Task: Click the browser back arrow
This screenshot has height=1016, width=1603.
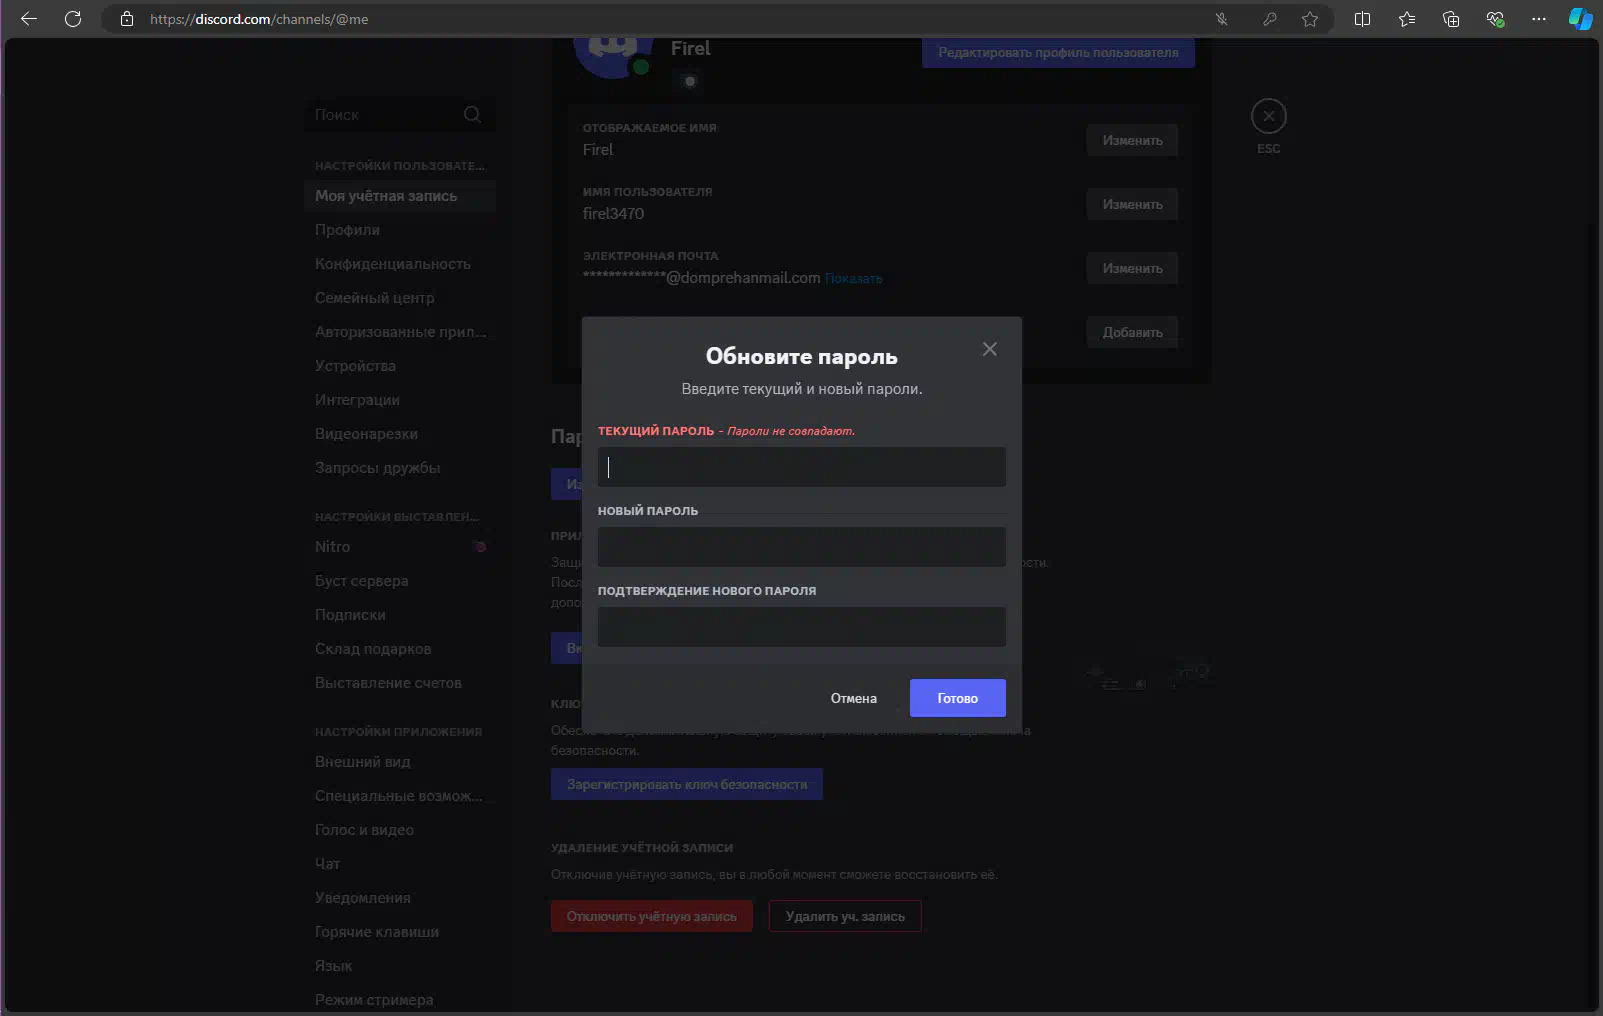Action: (x=29, y=19)
